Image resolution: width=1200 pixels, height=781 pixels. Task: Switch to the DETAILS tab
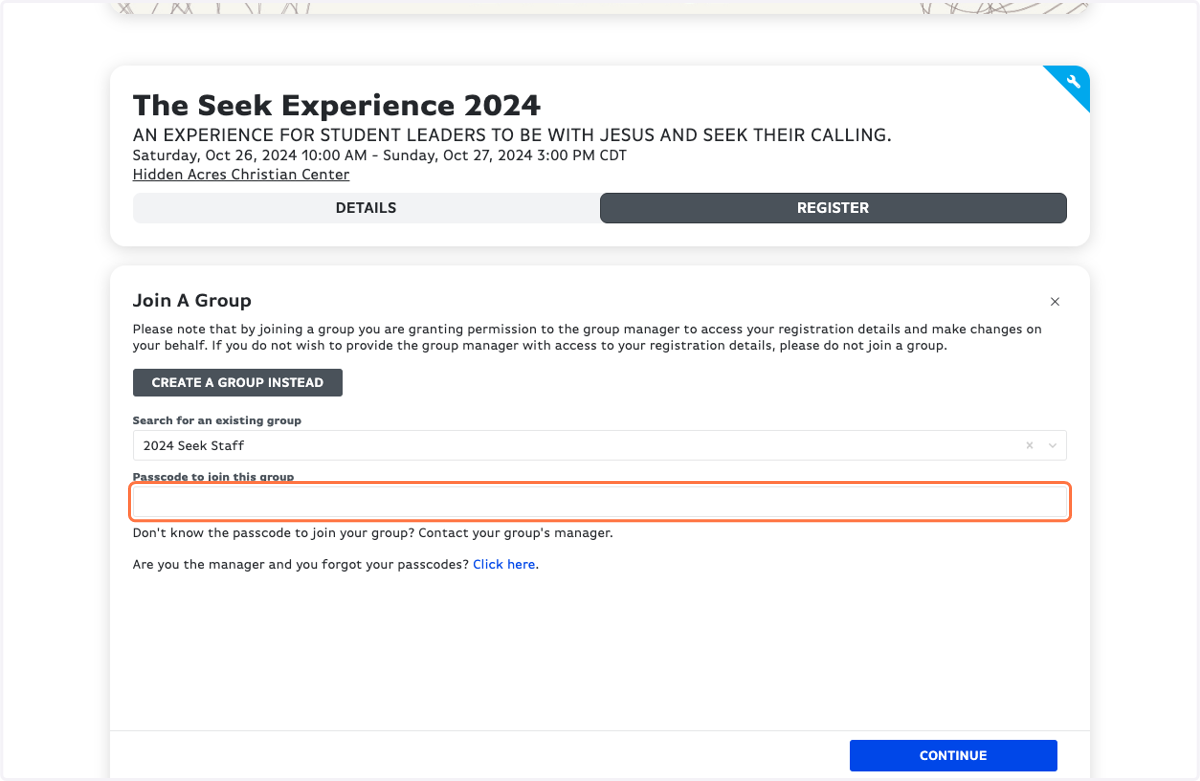click(366, 208)
